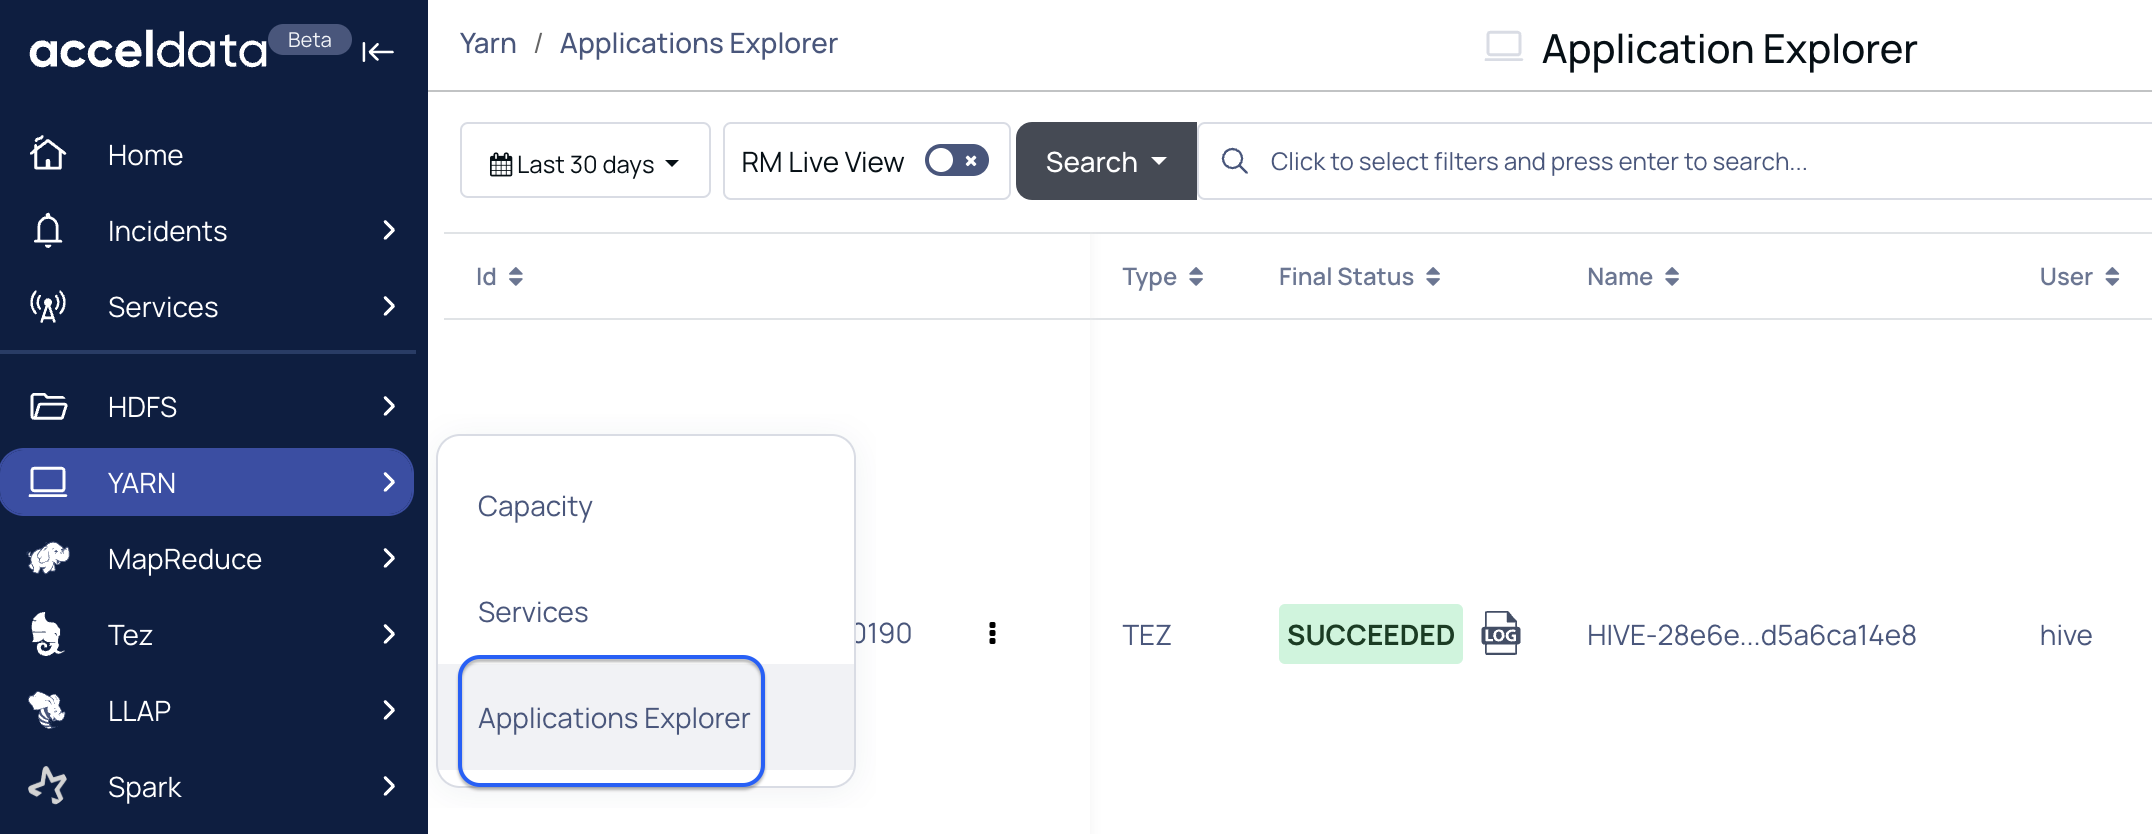Click the Spark star icon
This screenshot has height=834, width=2152.
(x=48, y=786)
